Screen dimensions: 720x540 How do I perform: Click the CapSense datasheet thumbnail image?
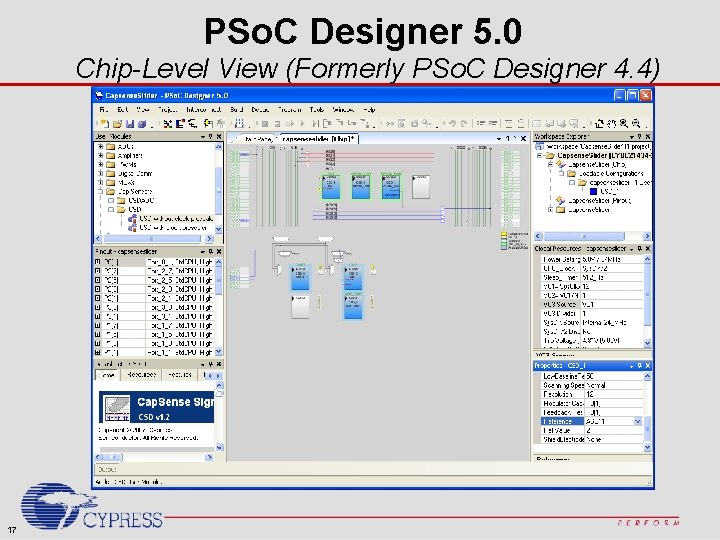116,407
